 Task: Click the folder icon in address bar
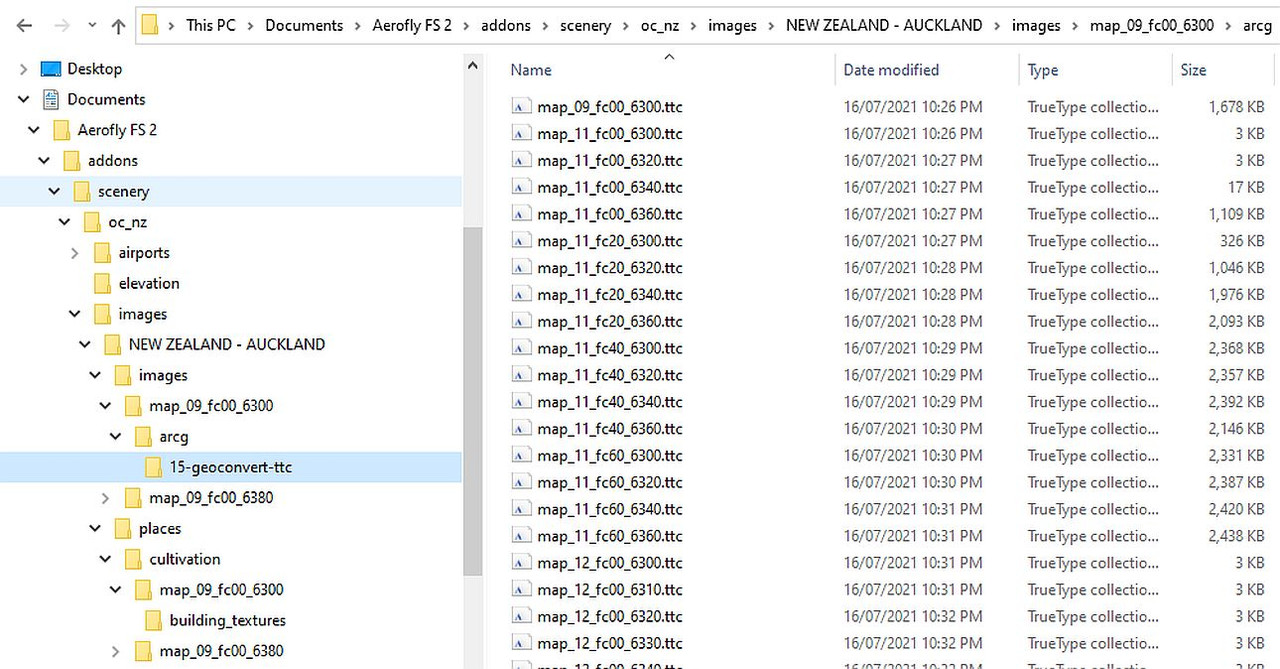coord(150,26)
